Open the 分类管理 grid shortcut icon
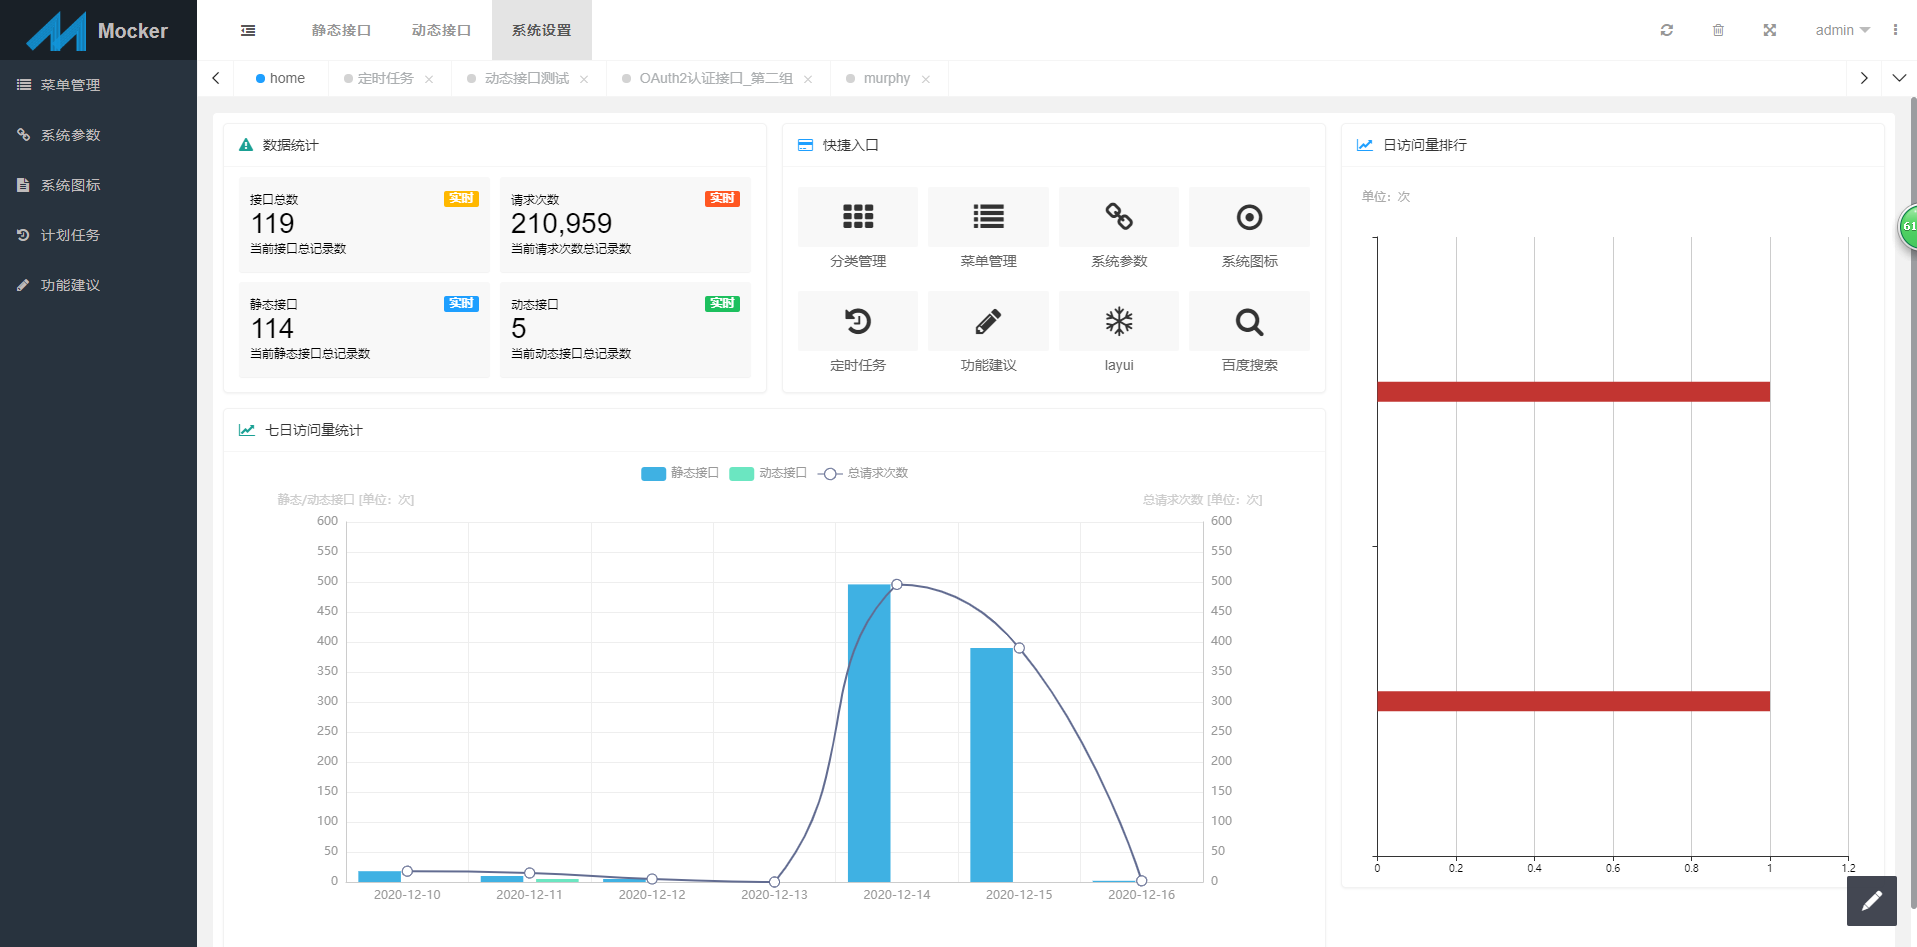 click(x=857, y=217)
